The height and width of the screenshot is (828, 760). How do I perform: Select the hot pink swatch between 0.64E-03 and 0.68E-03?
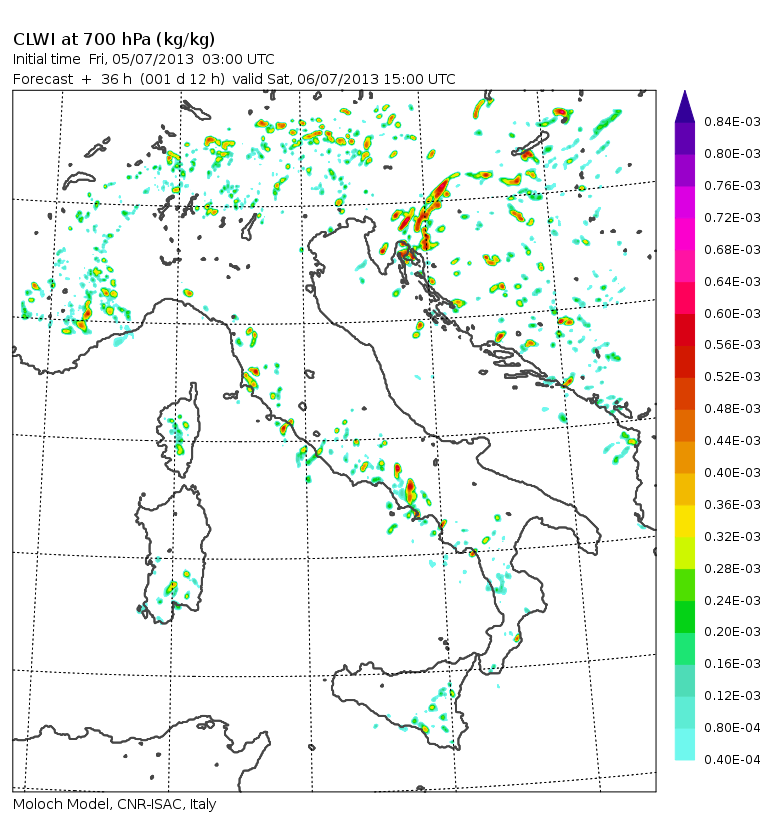685,266
